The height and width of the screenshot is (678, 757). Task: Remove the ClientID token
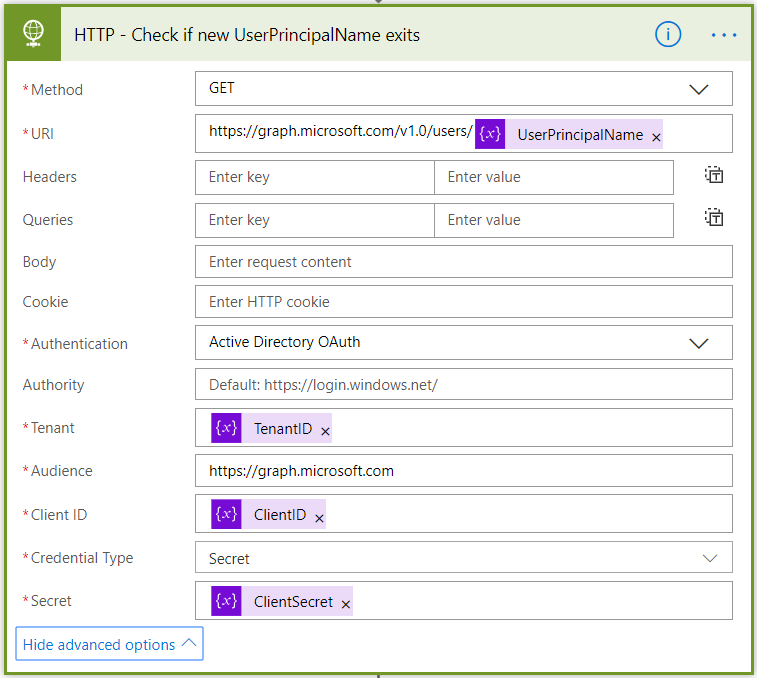click(319, 518)
